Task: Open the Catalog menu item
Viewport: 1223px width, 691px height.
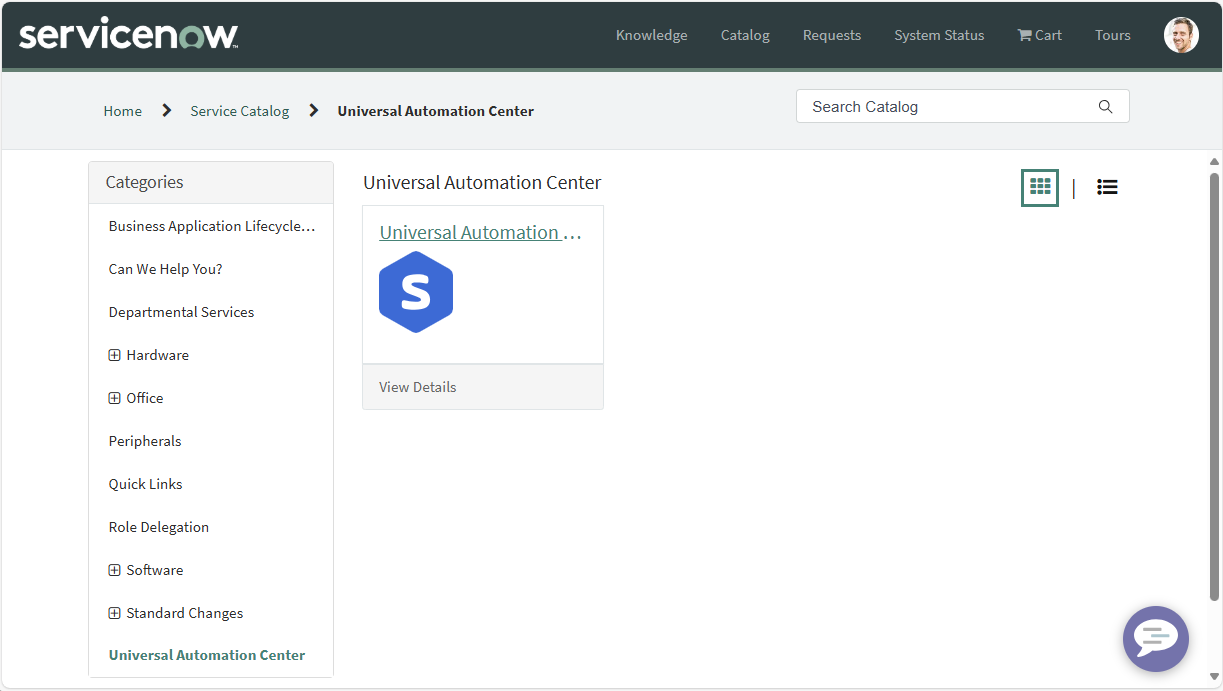Action: click(745, 35)
